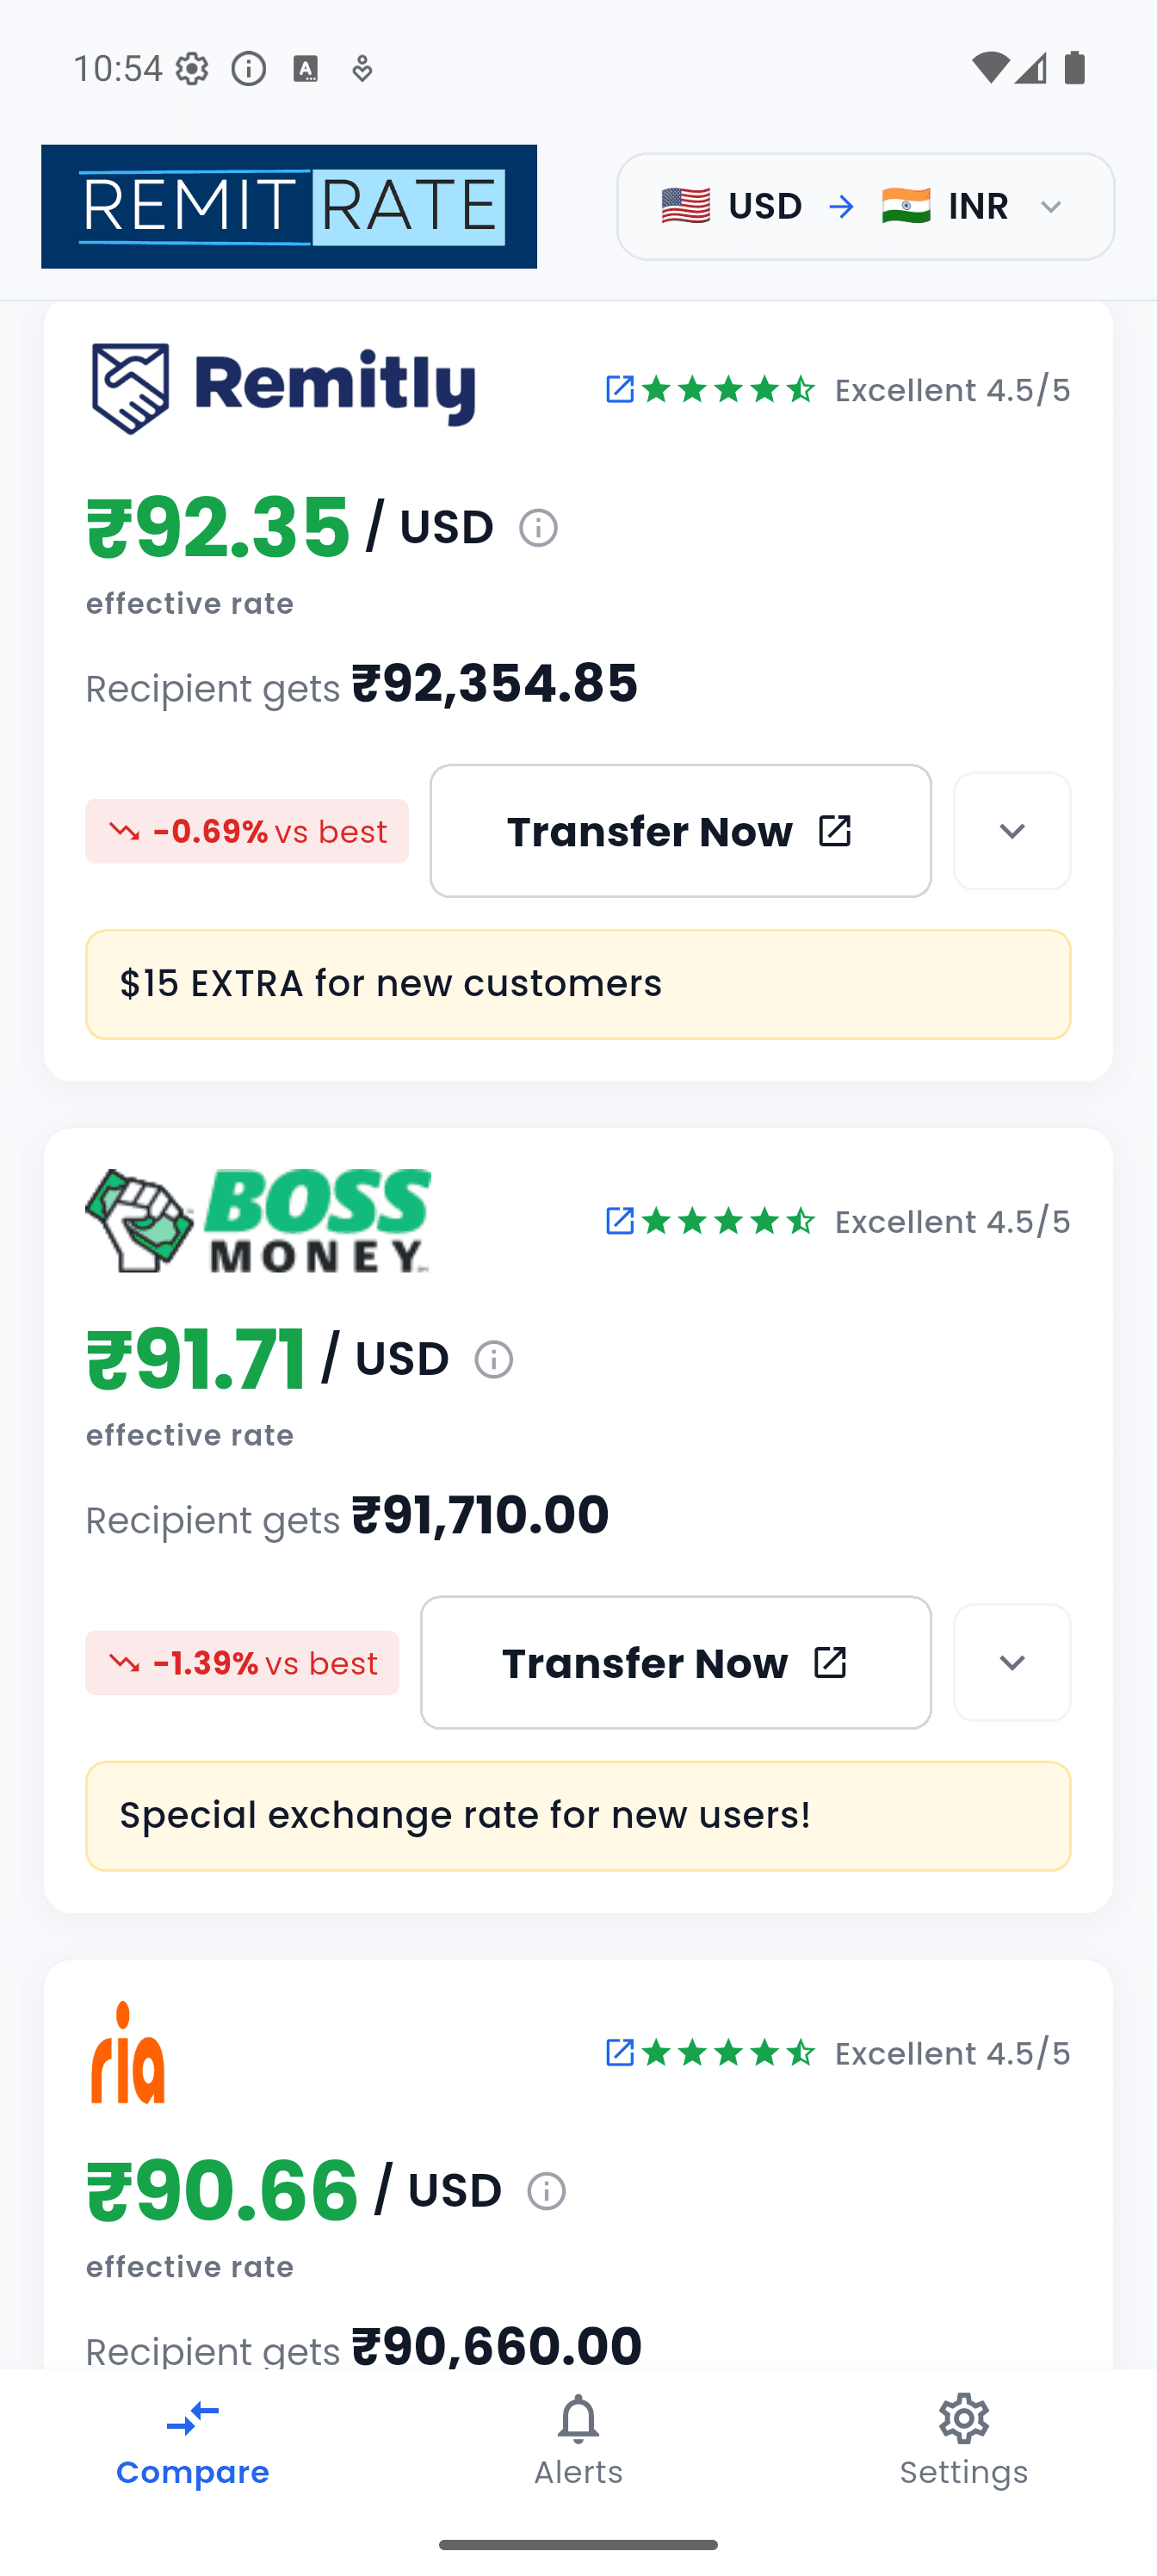Tap the RemitRate header logo

[x=289, y=207]
